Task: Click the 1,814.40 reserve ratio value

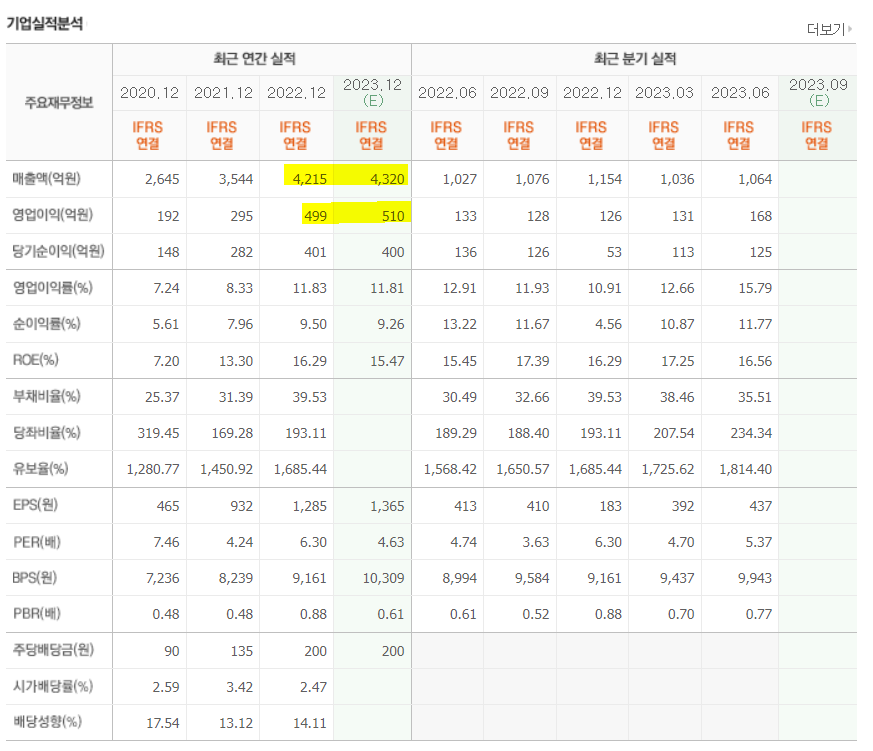Action: 746,469
